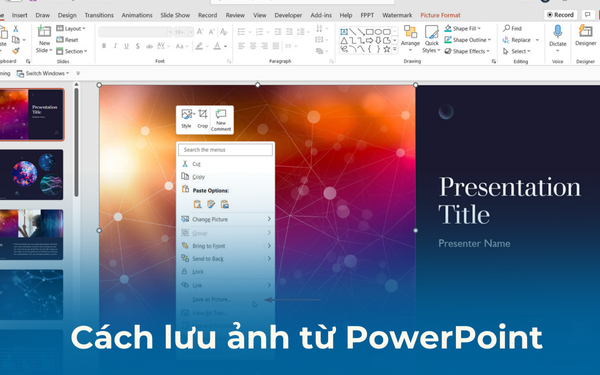Click the numbered list icon

[x=259, y=32]
